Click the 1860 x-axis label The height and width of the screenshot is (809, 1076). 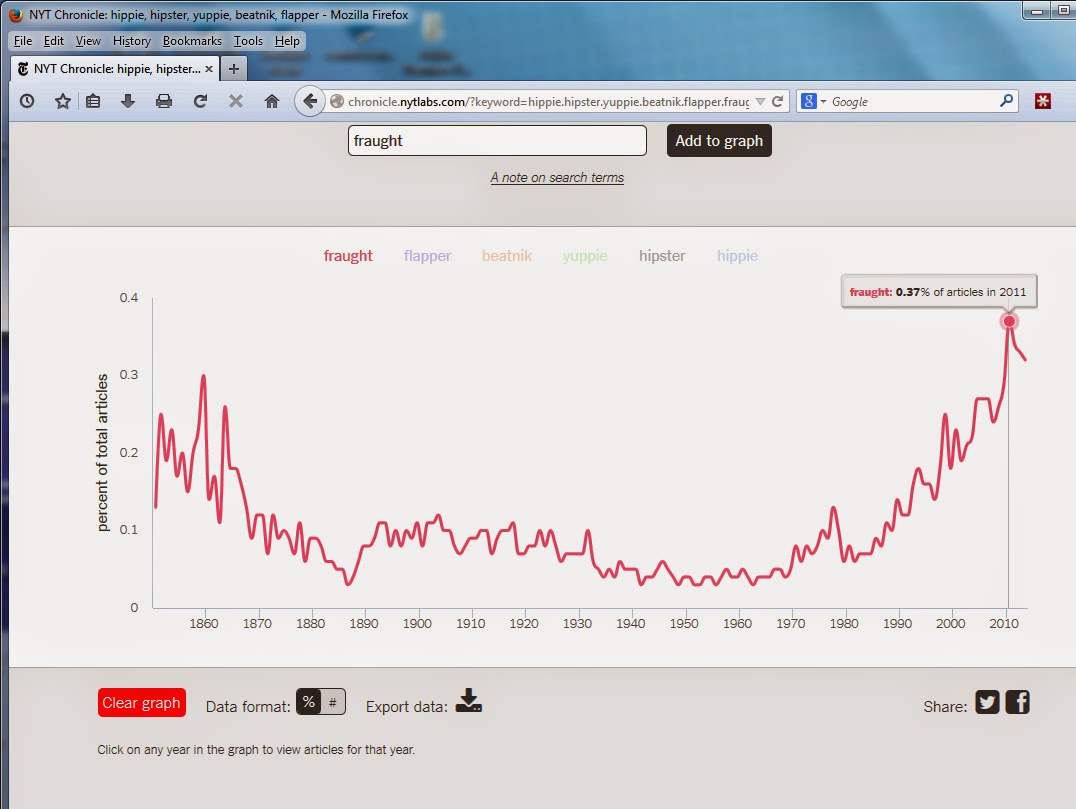[204, 624]
